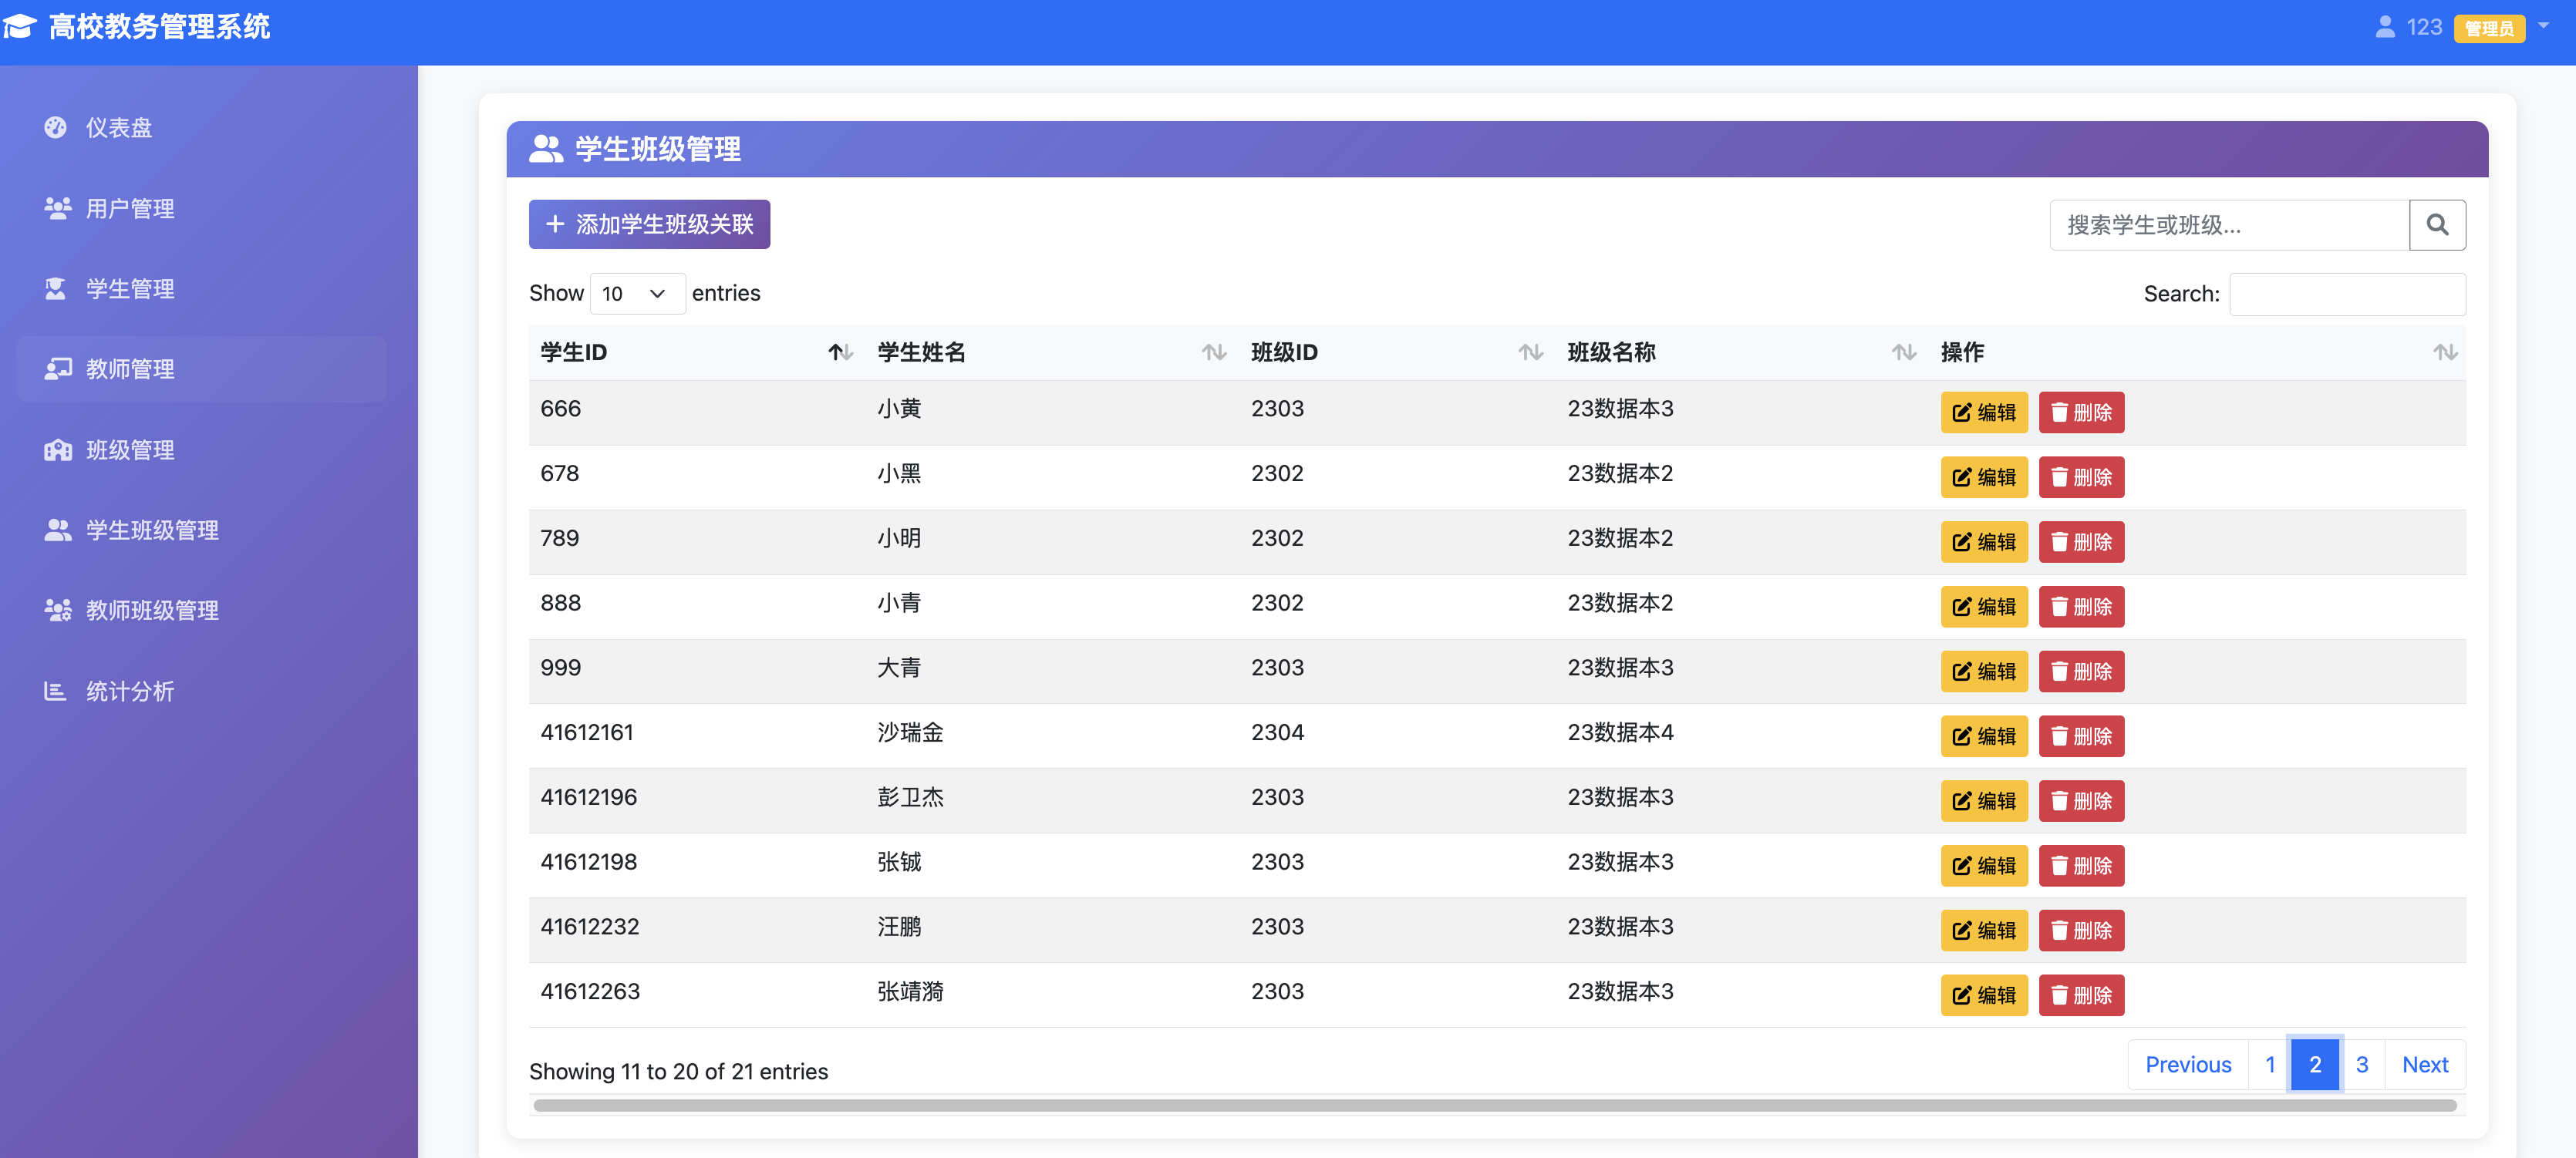Click the user avatar icon beside 123
Image resolution: width=2576 pixels, height=1158 pixels.
(2384, 27)
